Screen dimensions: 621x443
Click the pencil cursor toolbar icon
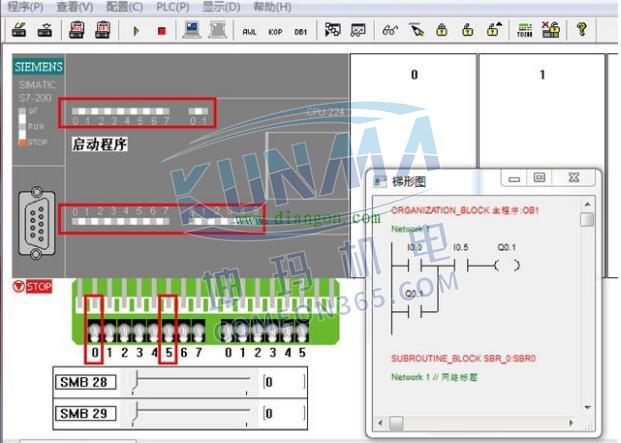416,30
